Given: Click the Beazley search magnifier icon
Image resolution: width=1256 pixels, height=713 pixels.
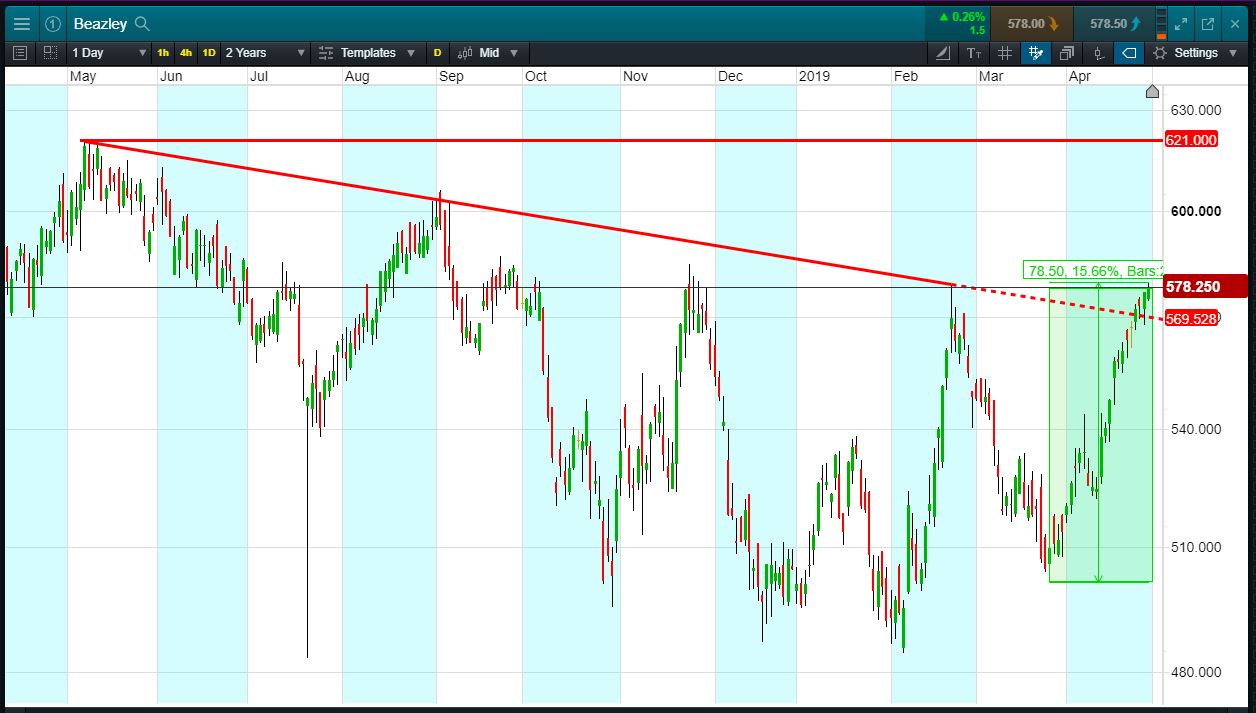Looking at the screenshot, I should pos(142,23).
